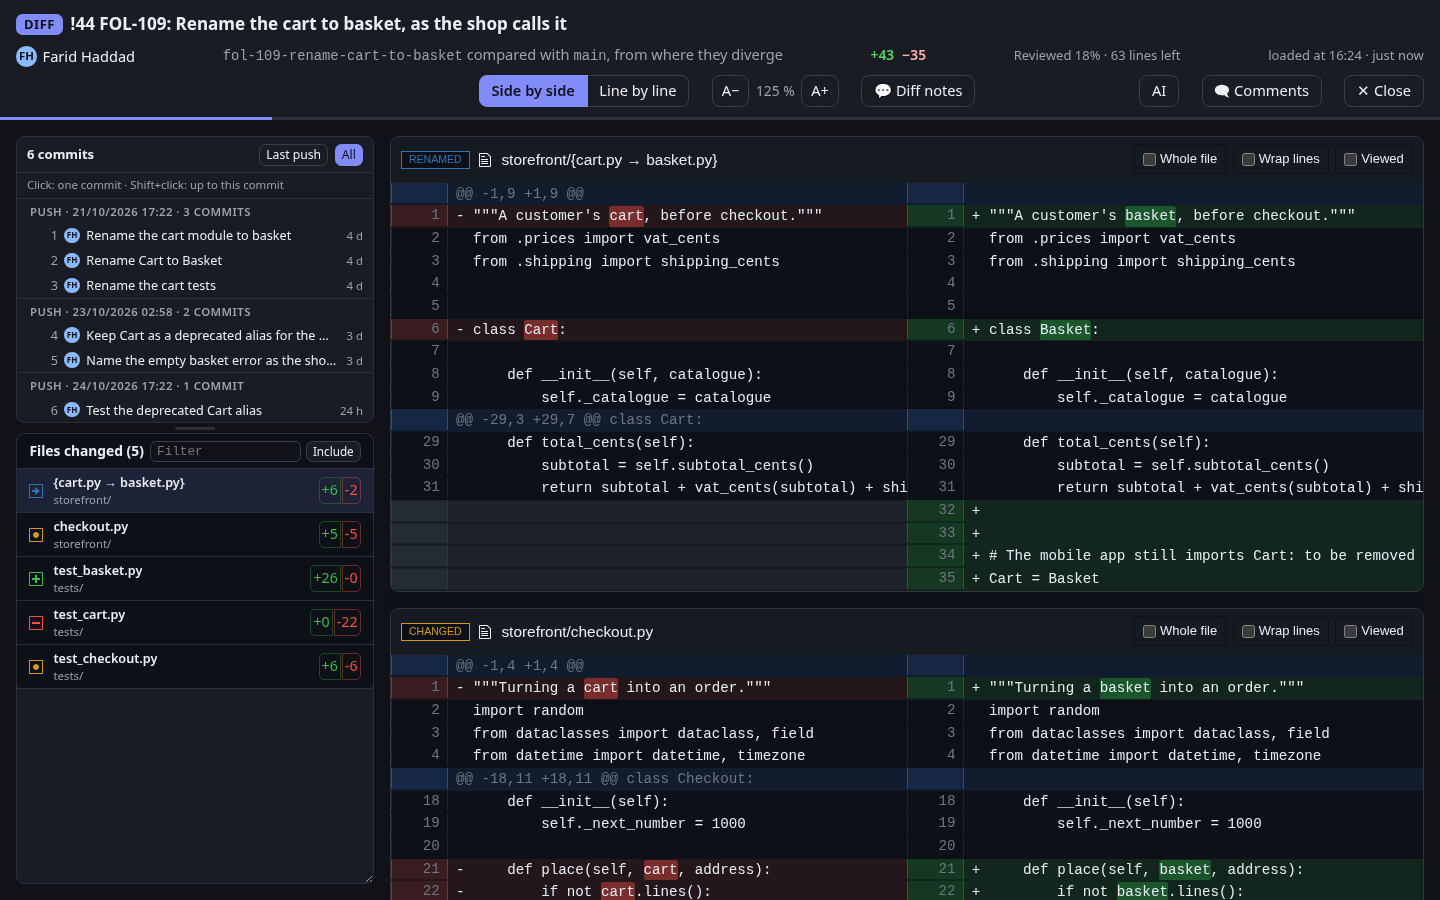Click the document icon in the basket.py diff header
This screenshot has width=1440, height=900.
pyautogui.click(x=485, y=160)
